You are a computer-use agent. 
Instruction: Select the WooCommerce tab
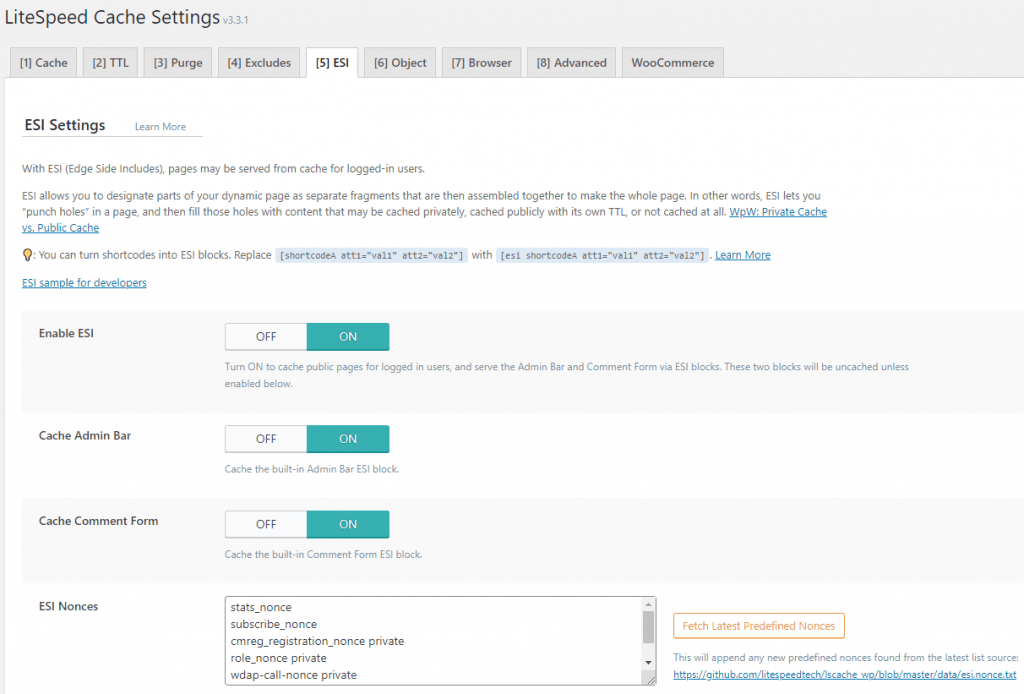tap(672, 62)
